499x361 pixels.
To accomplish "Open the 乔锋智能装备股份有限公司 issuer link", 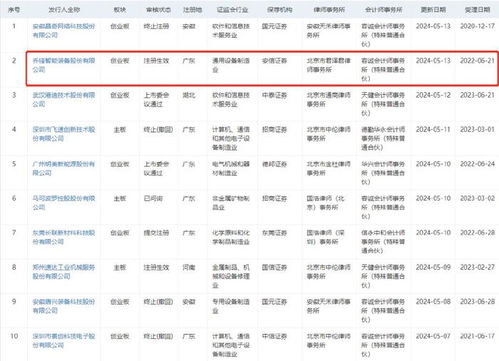I will (x=64, y=65).
